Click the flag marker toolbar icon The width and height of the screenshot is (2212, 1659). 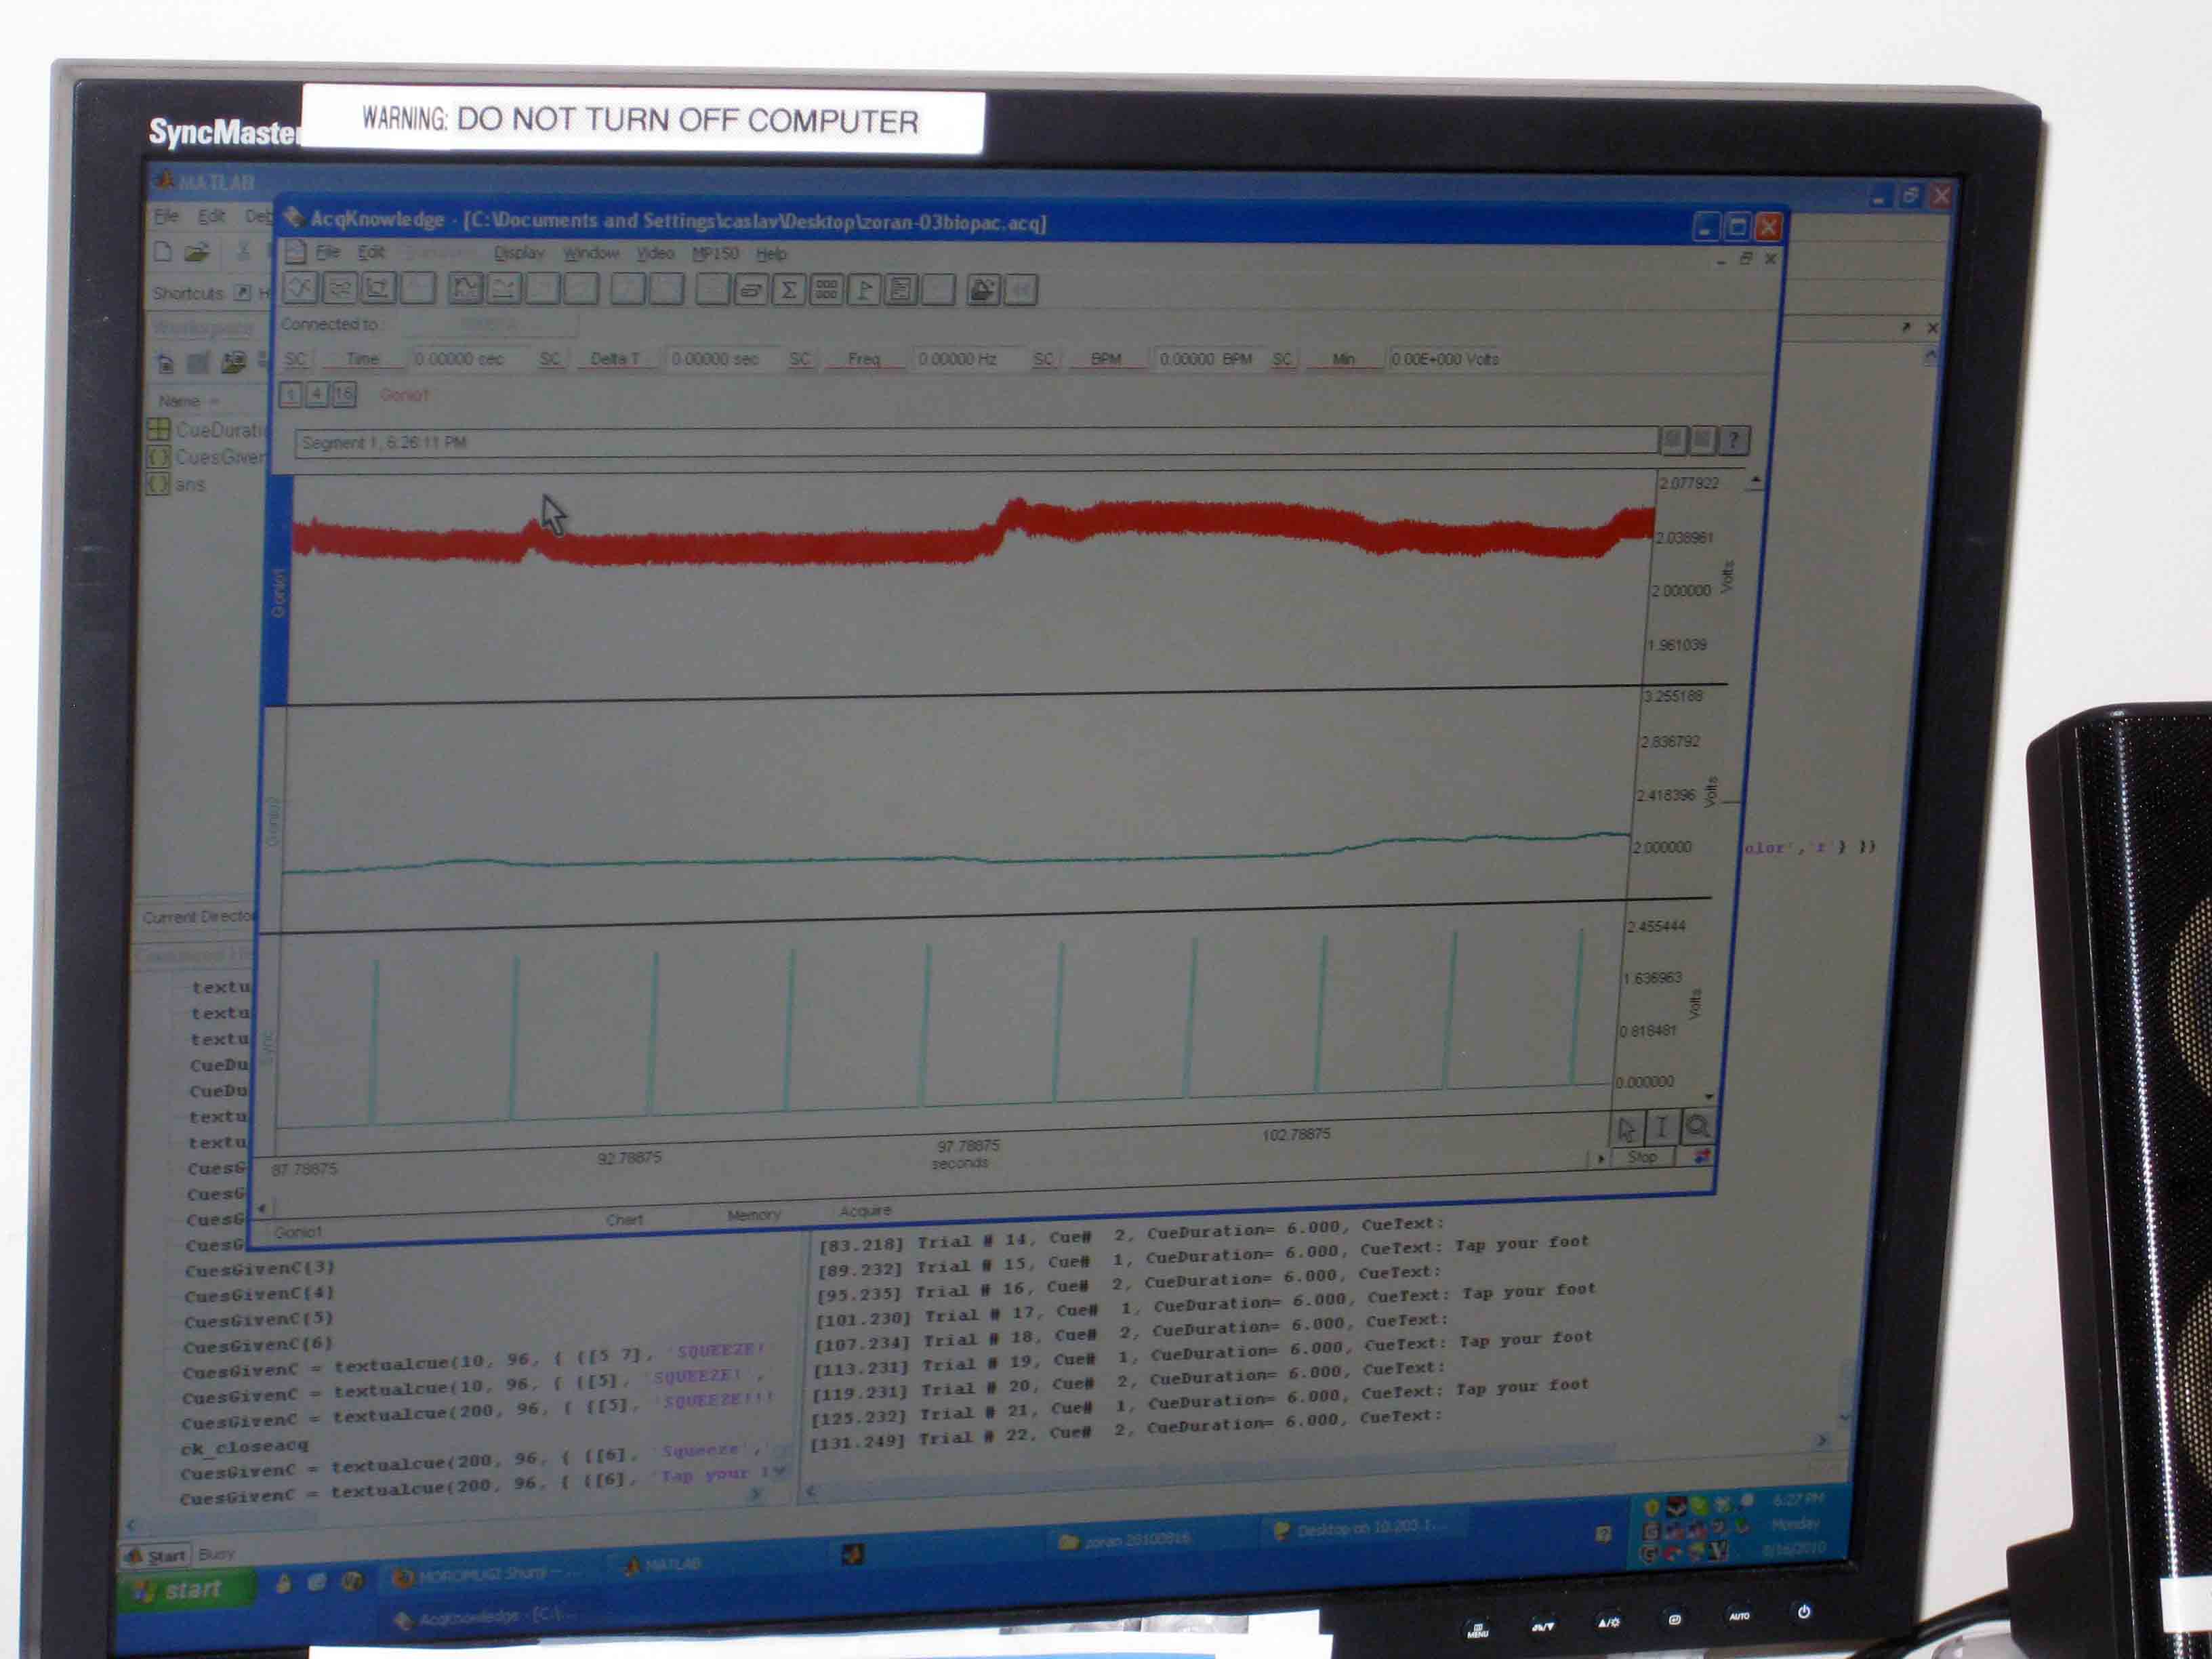tap(864, 290)
